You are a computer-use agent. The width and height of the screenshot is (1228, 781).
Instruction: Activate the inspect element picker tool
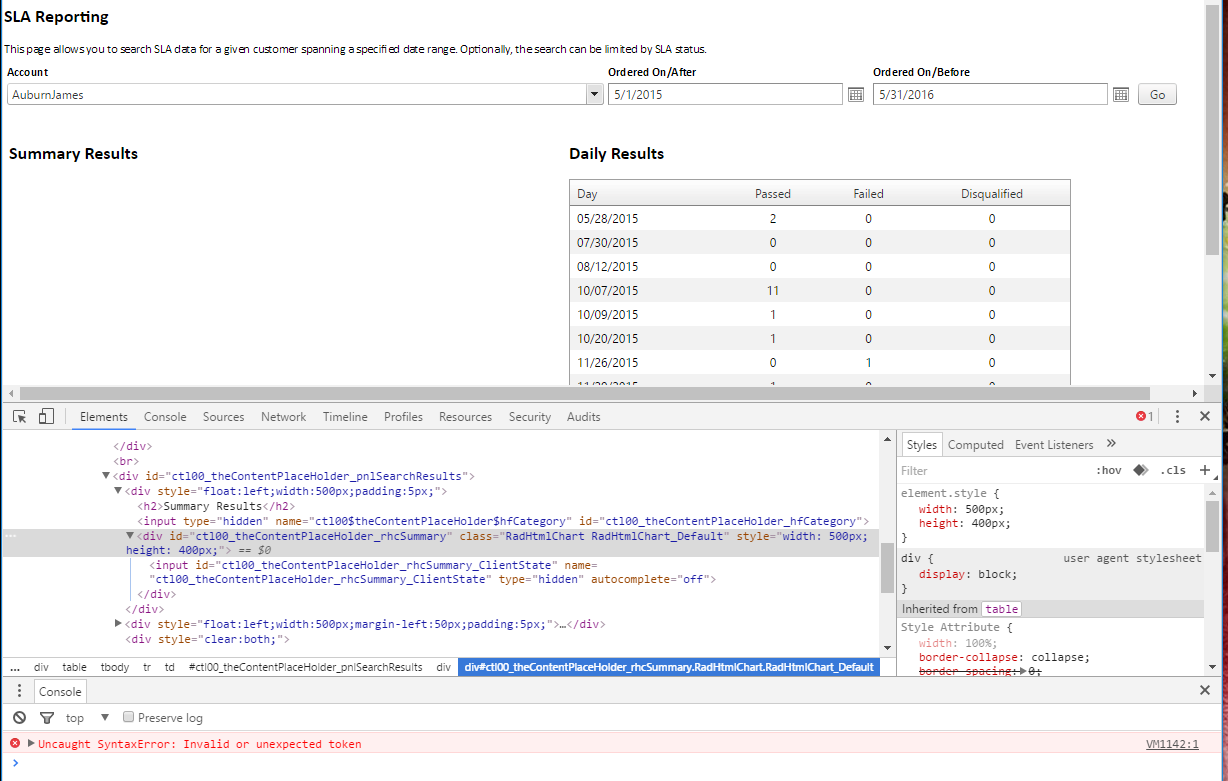tap(19, 417)
